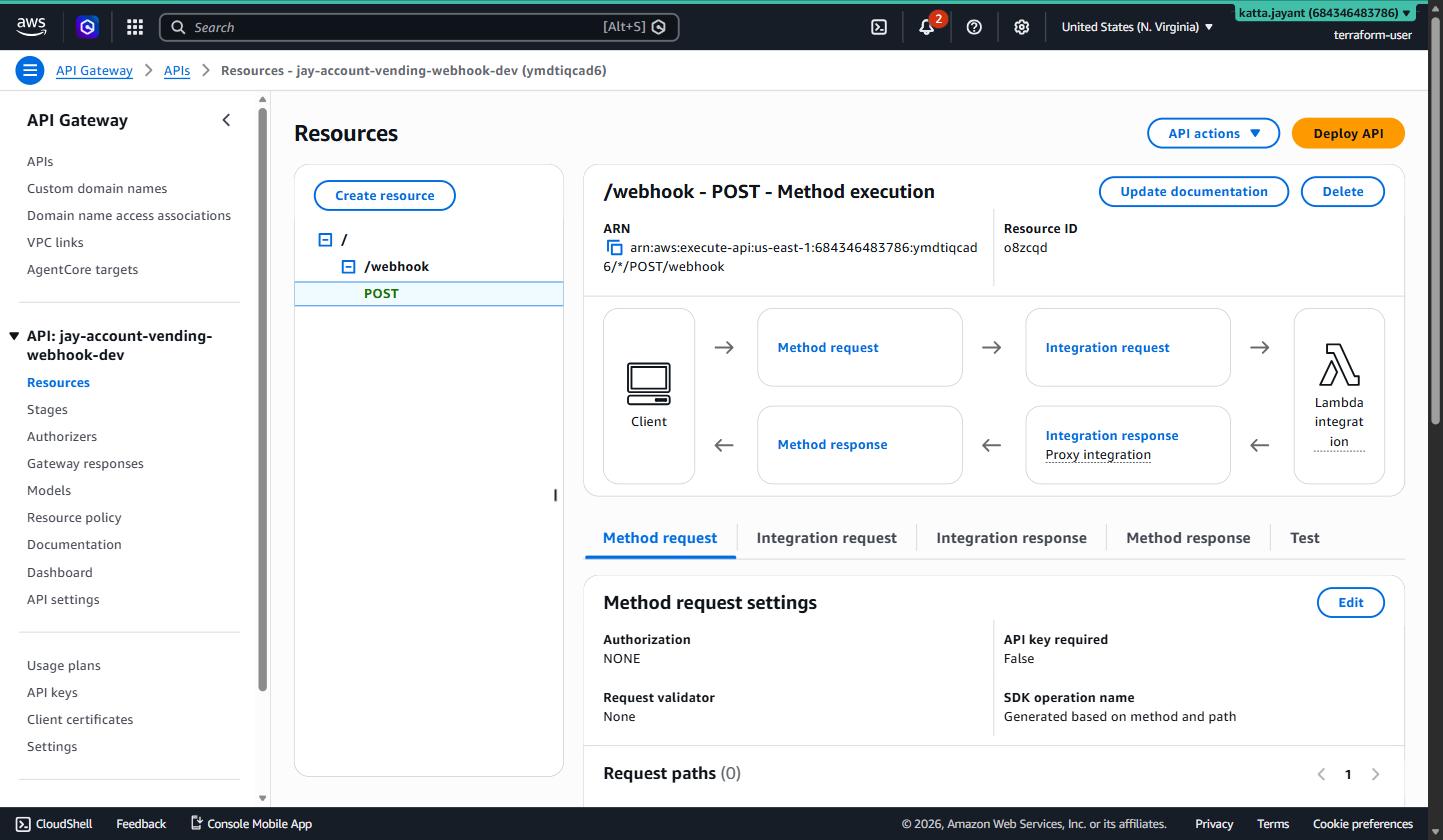Open Integration request in flow diagram

point(1107,348)
